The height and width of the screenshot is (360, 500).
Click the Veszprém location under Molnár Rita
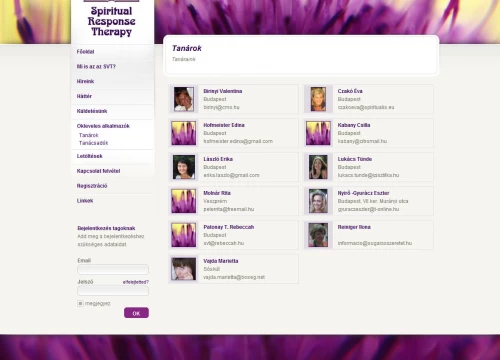pyautogui.click(x=215, y=201)
